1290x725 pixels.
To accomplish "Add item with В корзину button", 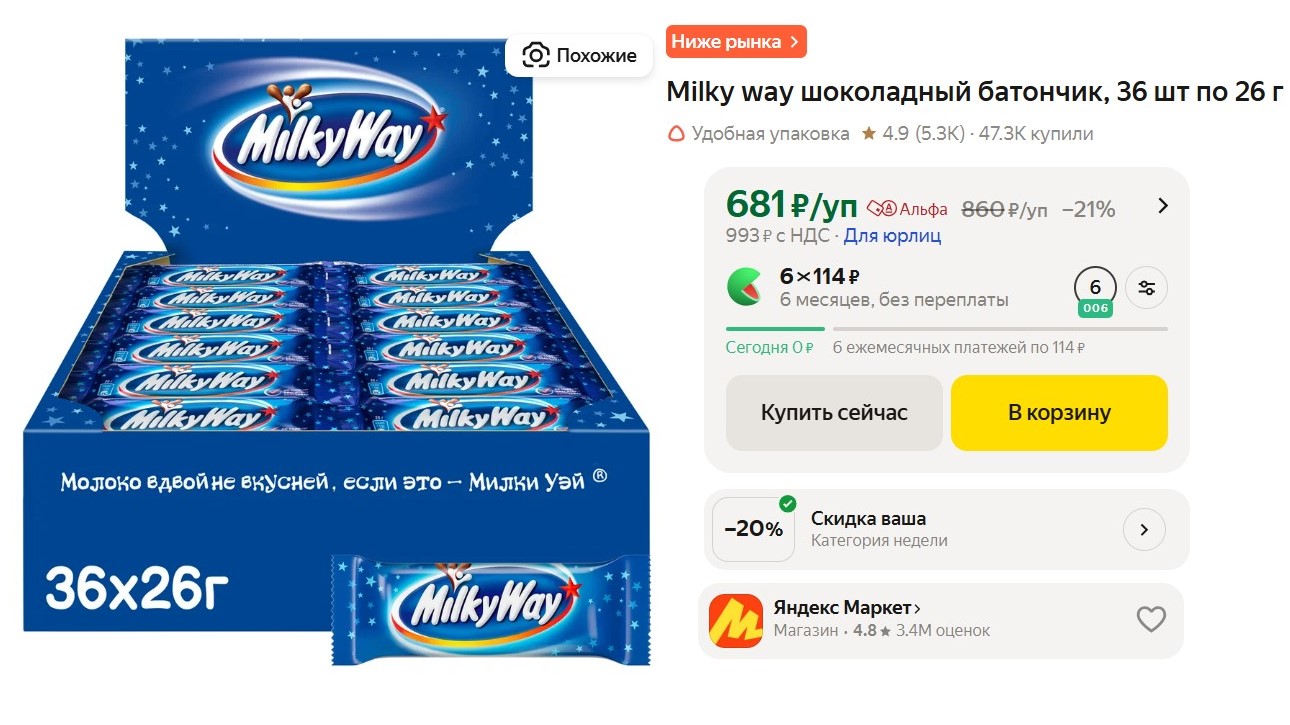I will (x=1059, y=413).
